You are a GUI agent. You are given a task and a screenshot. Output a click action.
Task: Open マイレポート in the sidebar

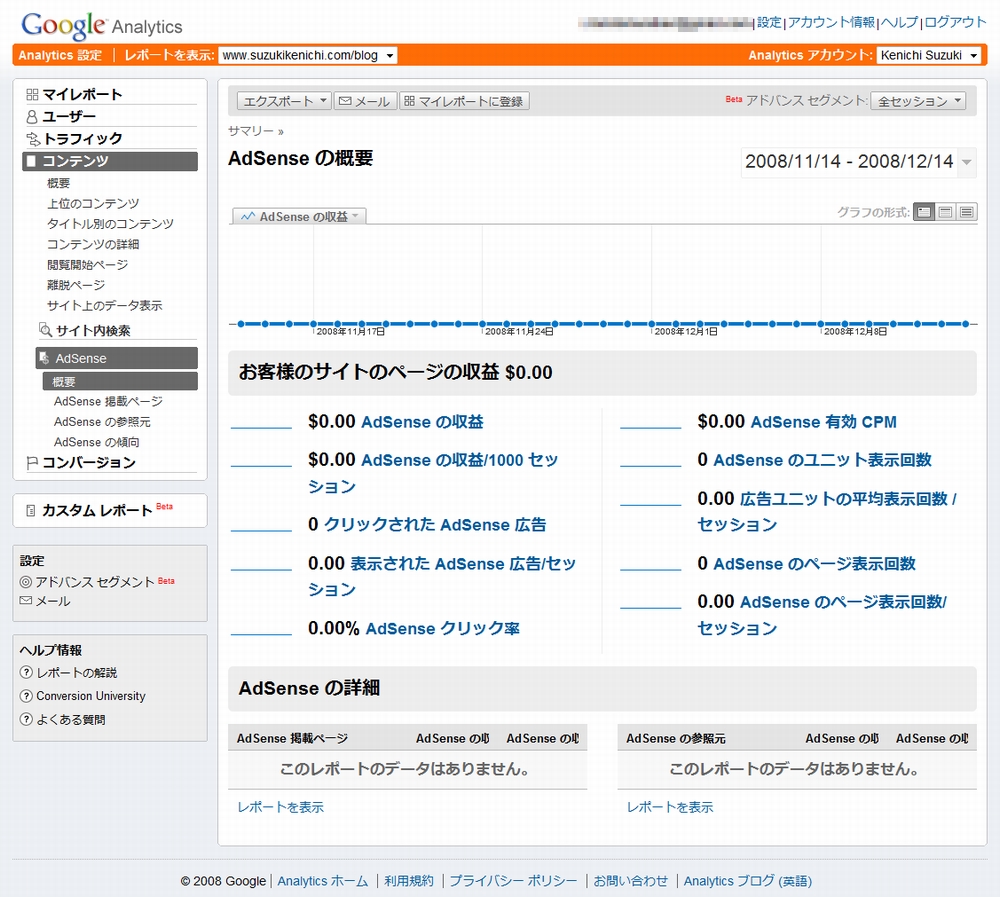82,94
